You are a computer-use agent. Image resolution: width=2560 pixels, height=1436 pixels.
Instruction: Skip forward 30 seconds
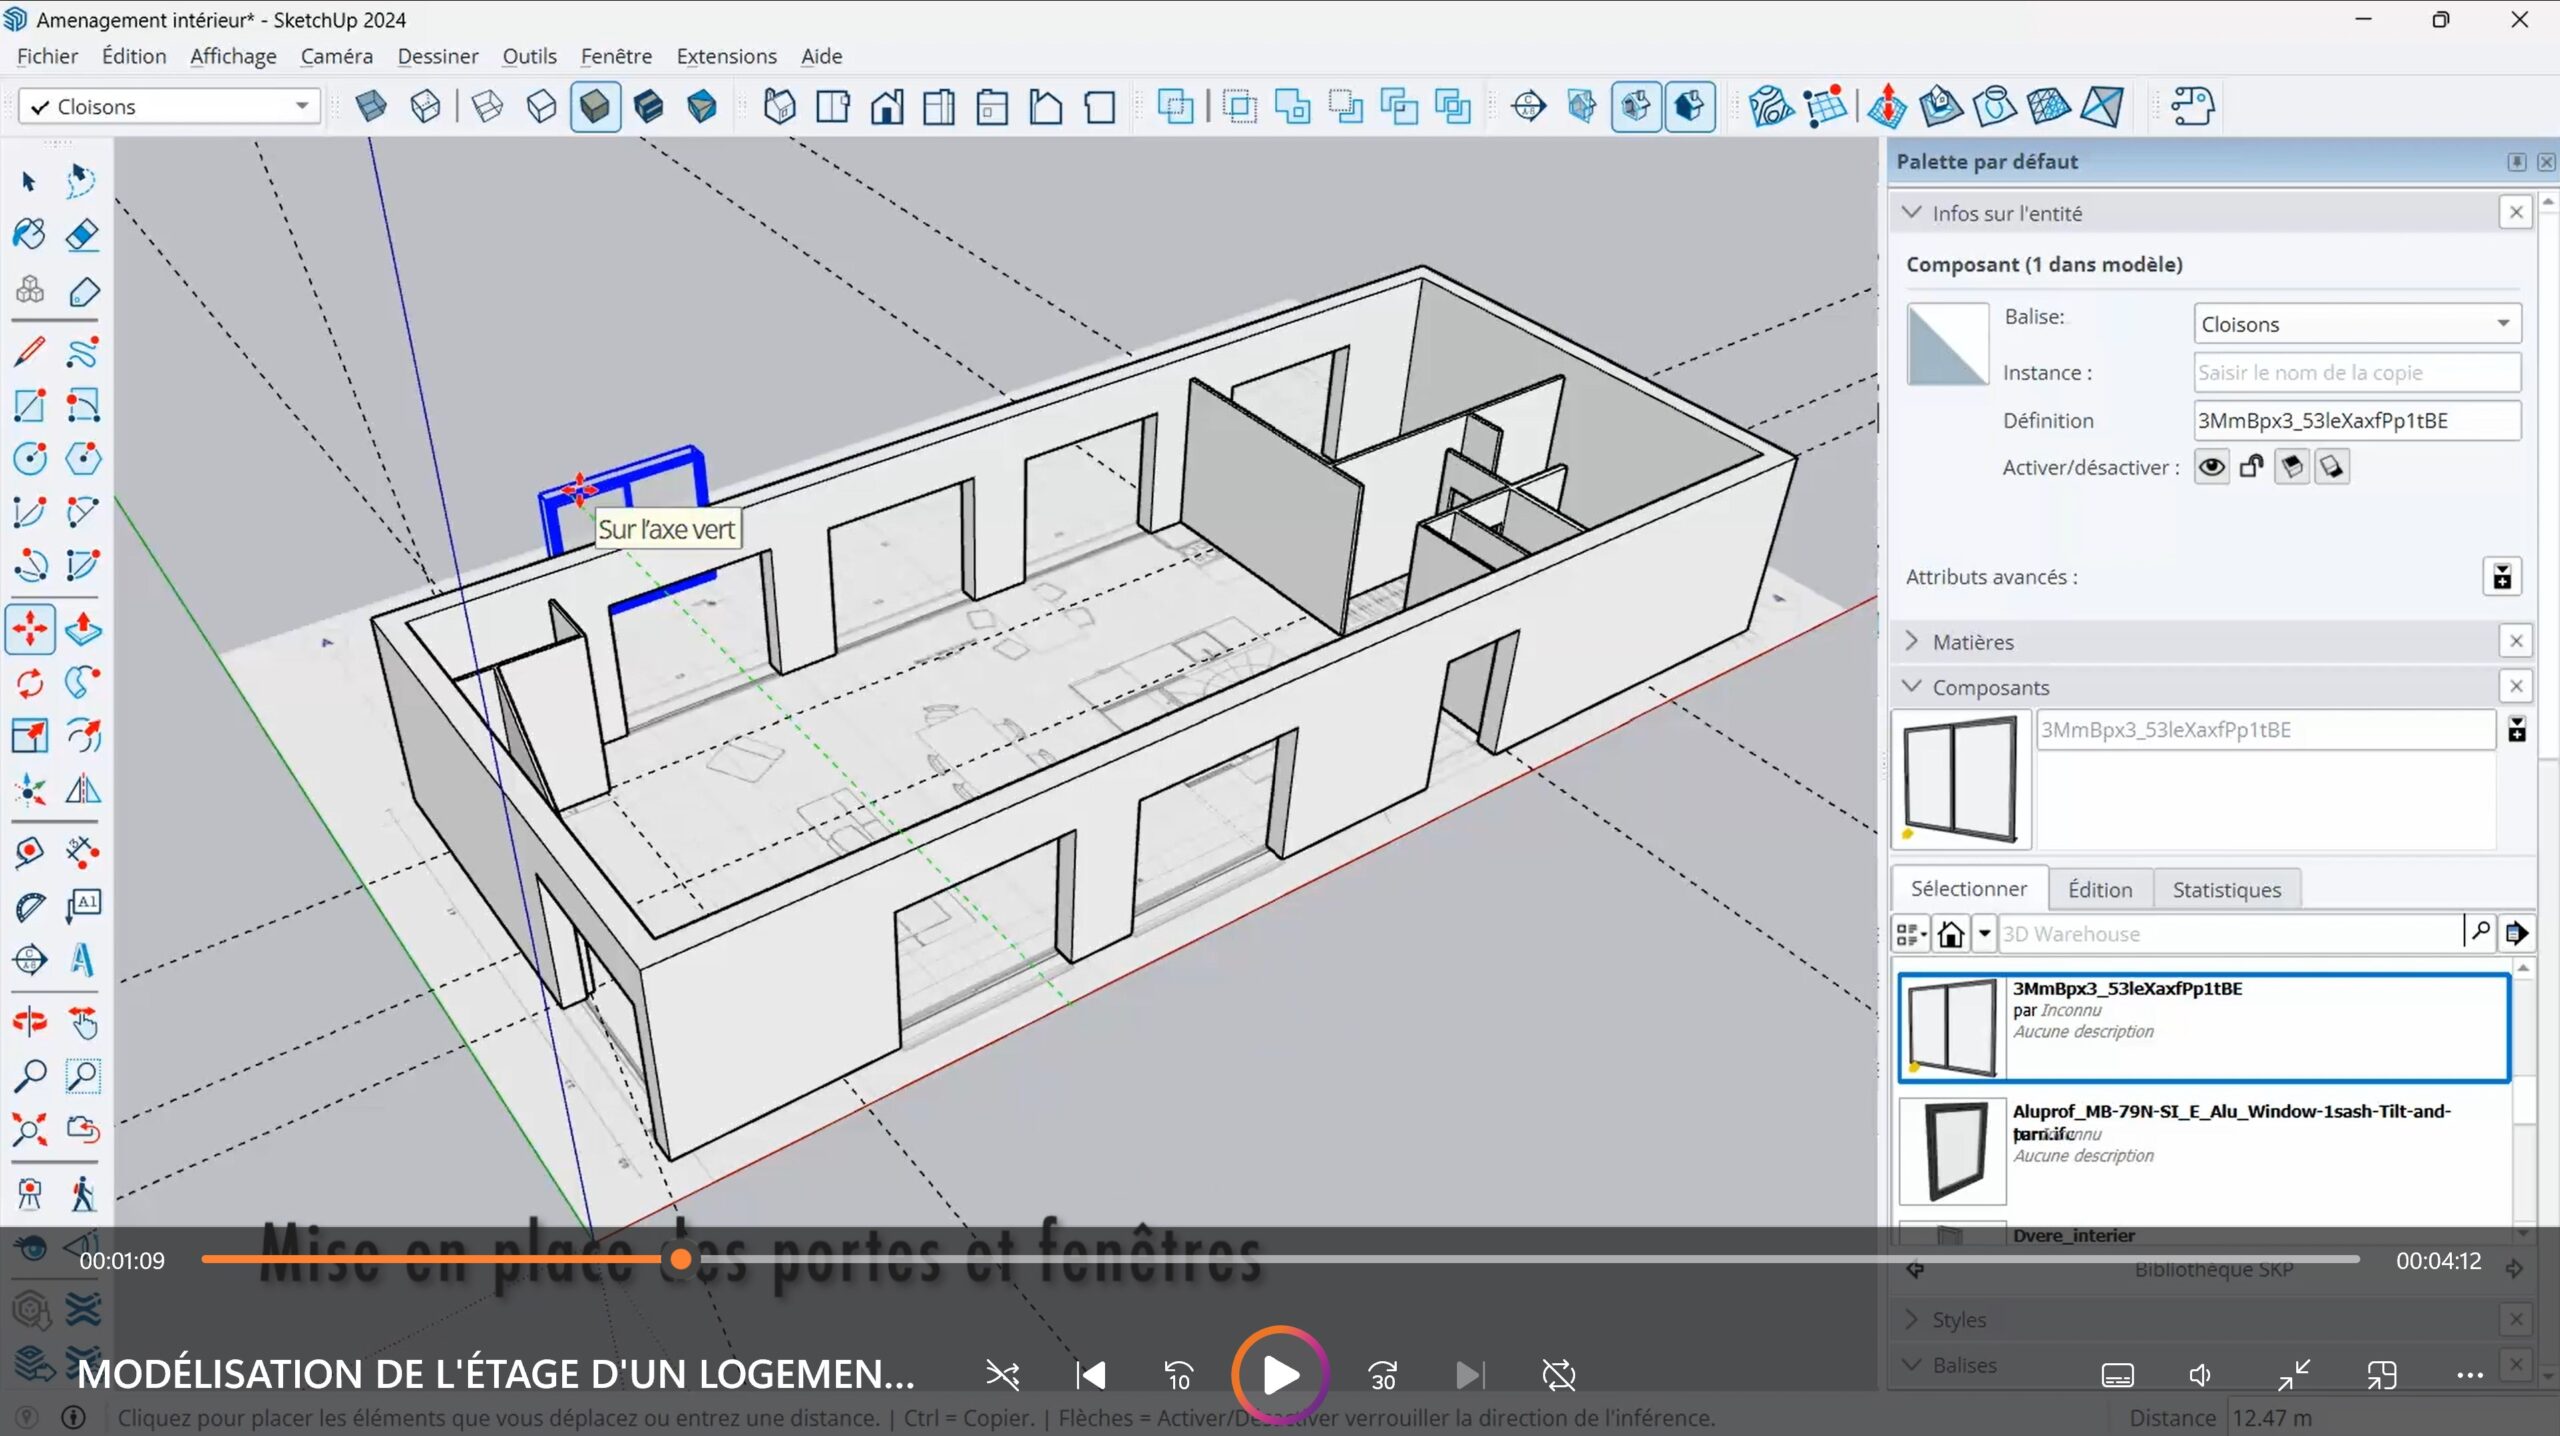click(1383, 1375)
